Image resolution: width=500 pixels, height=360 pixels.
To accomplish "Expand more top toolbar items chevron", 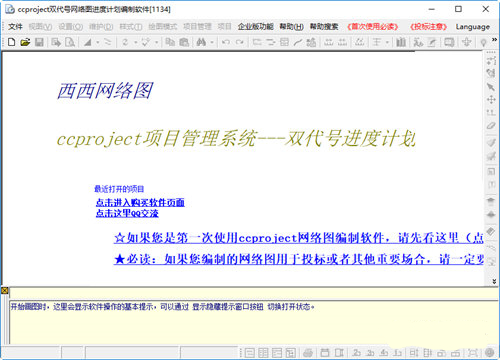I will tap(494, 40).
